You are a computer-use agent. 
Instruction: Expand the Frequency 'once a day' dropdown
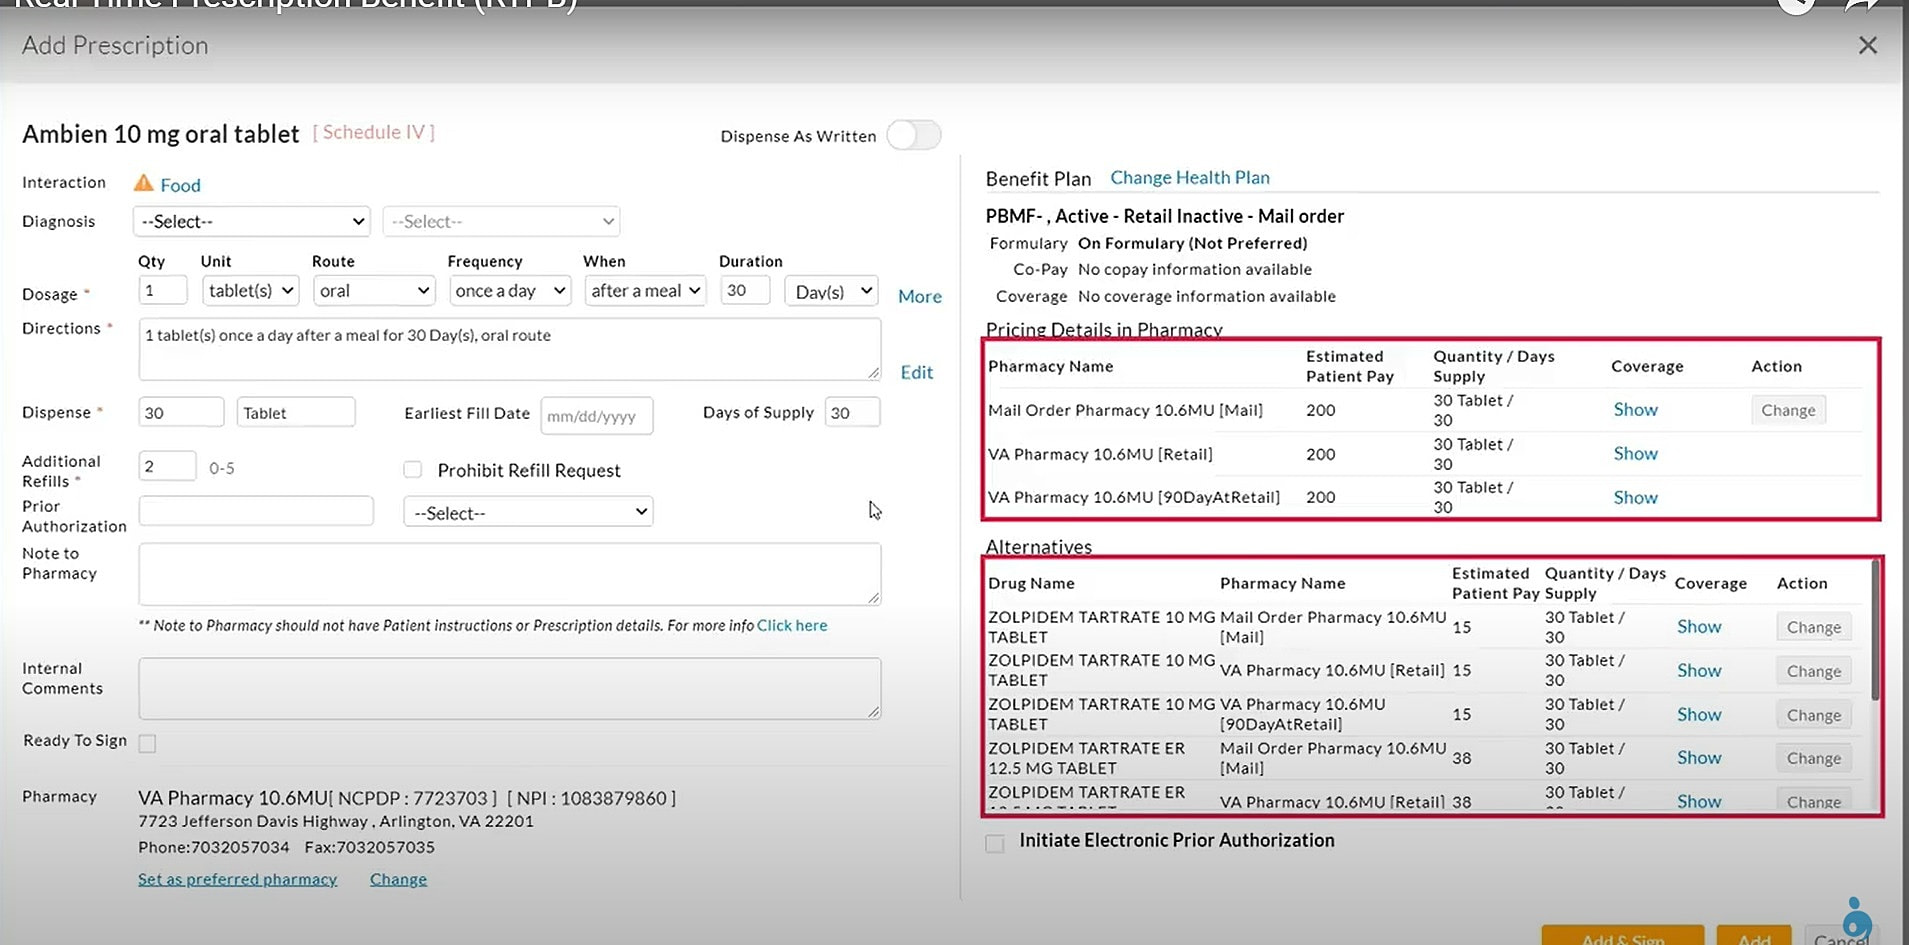coord(510,291)
